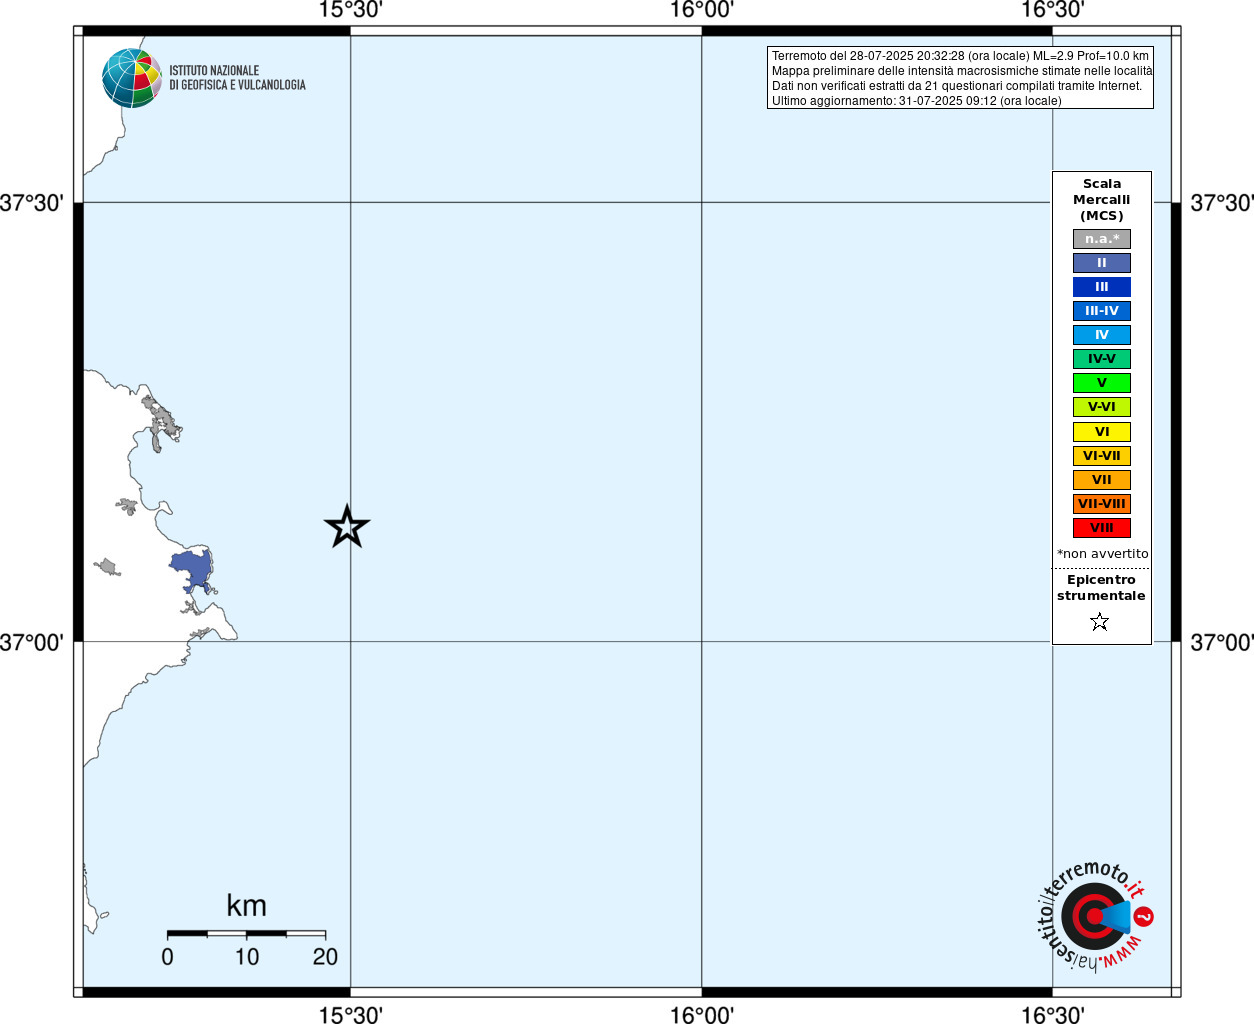Select the yellow VI legend swatch
This screenshot has width=1254, height=1024.
[1102, 432]
